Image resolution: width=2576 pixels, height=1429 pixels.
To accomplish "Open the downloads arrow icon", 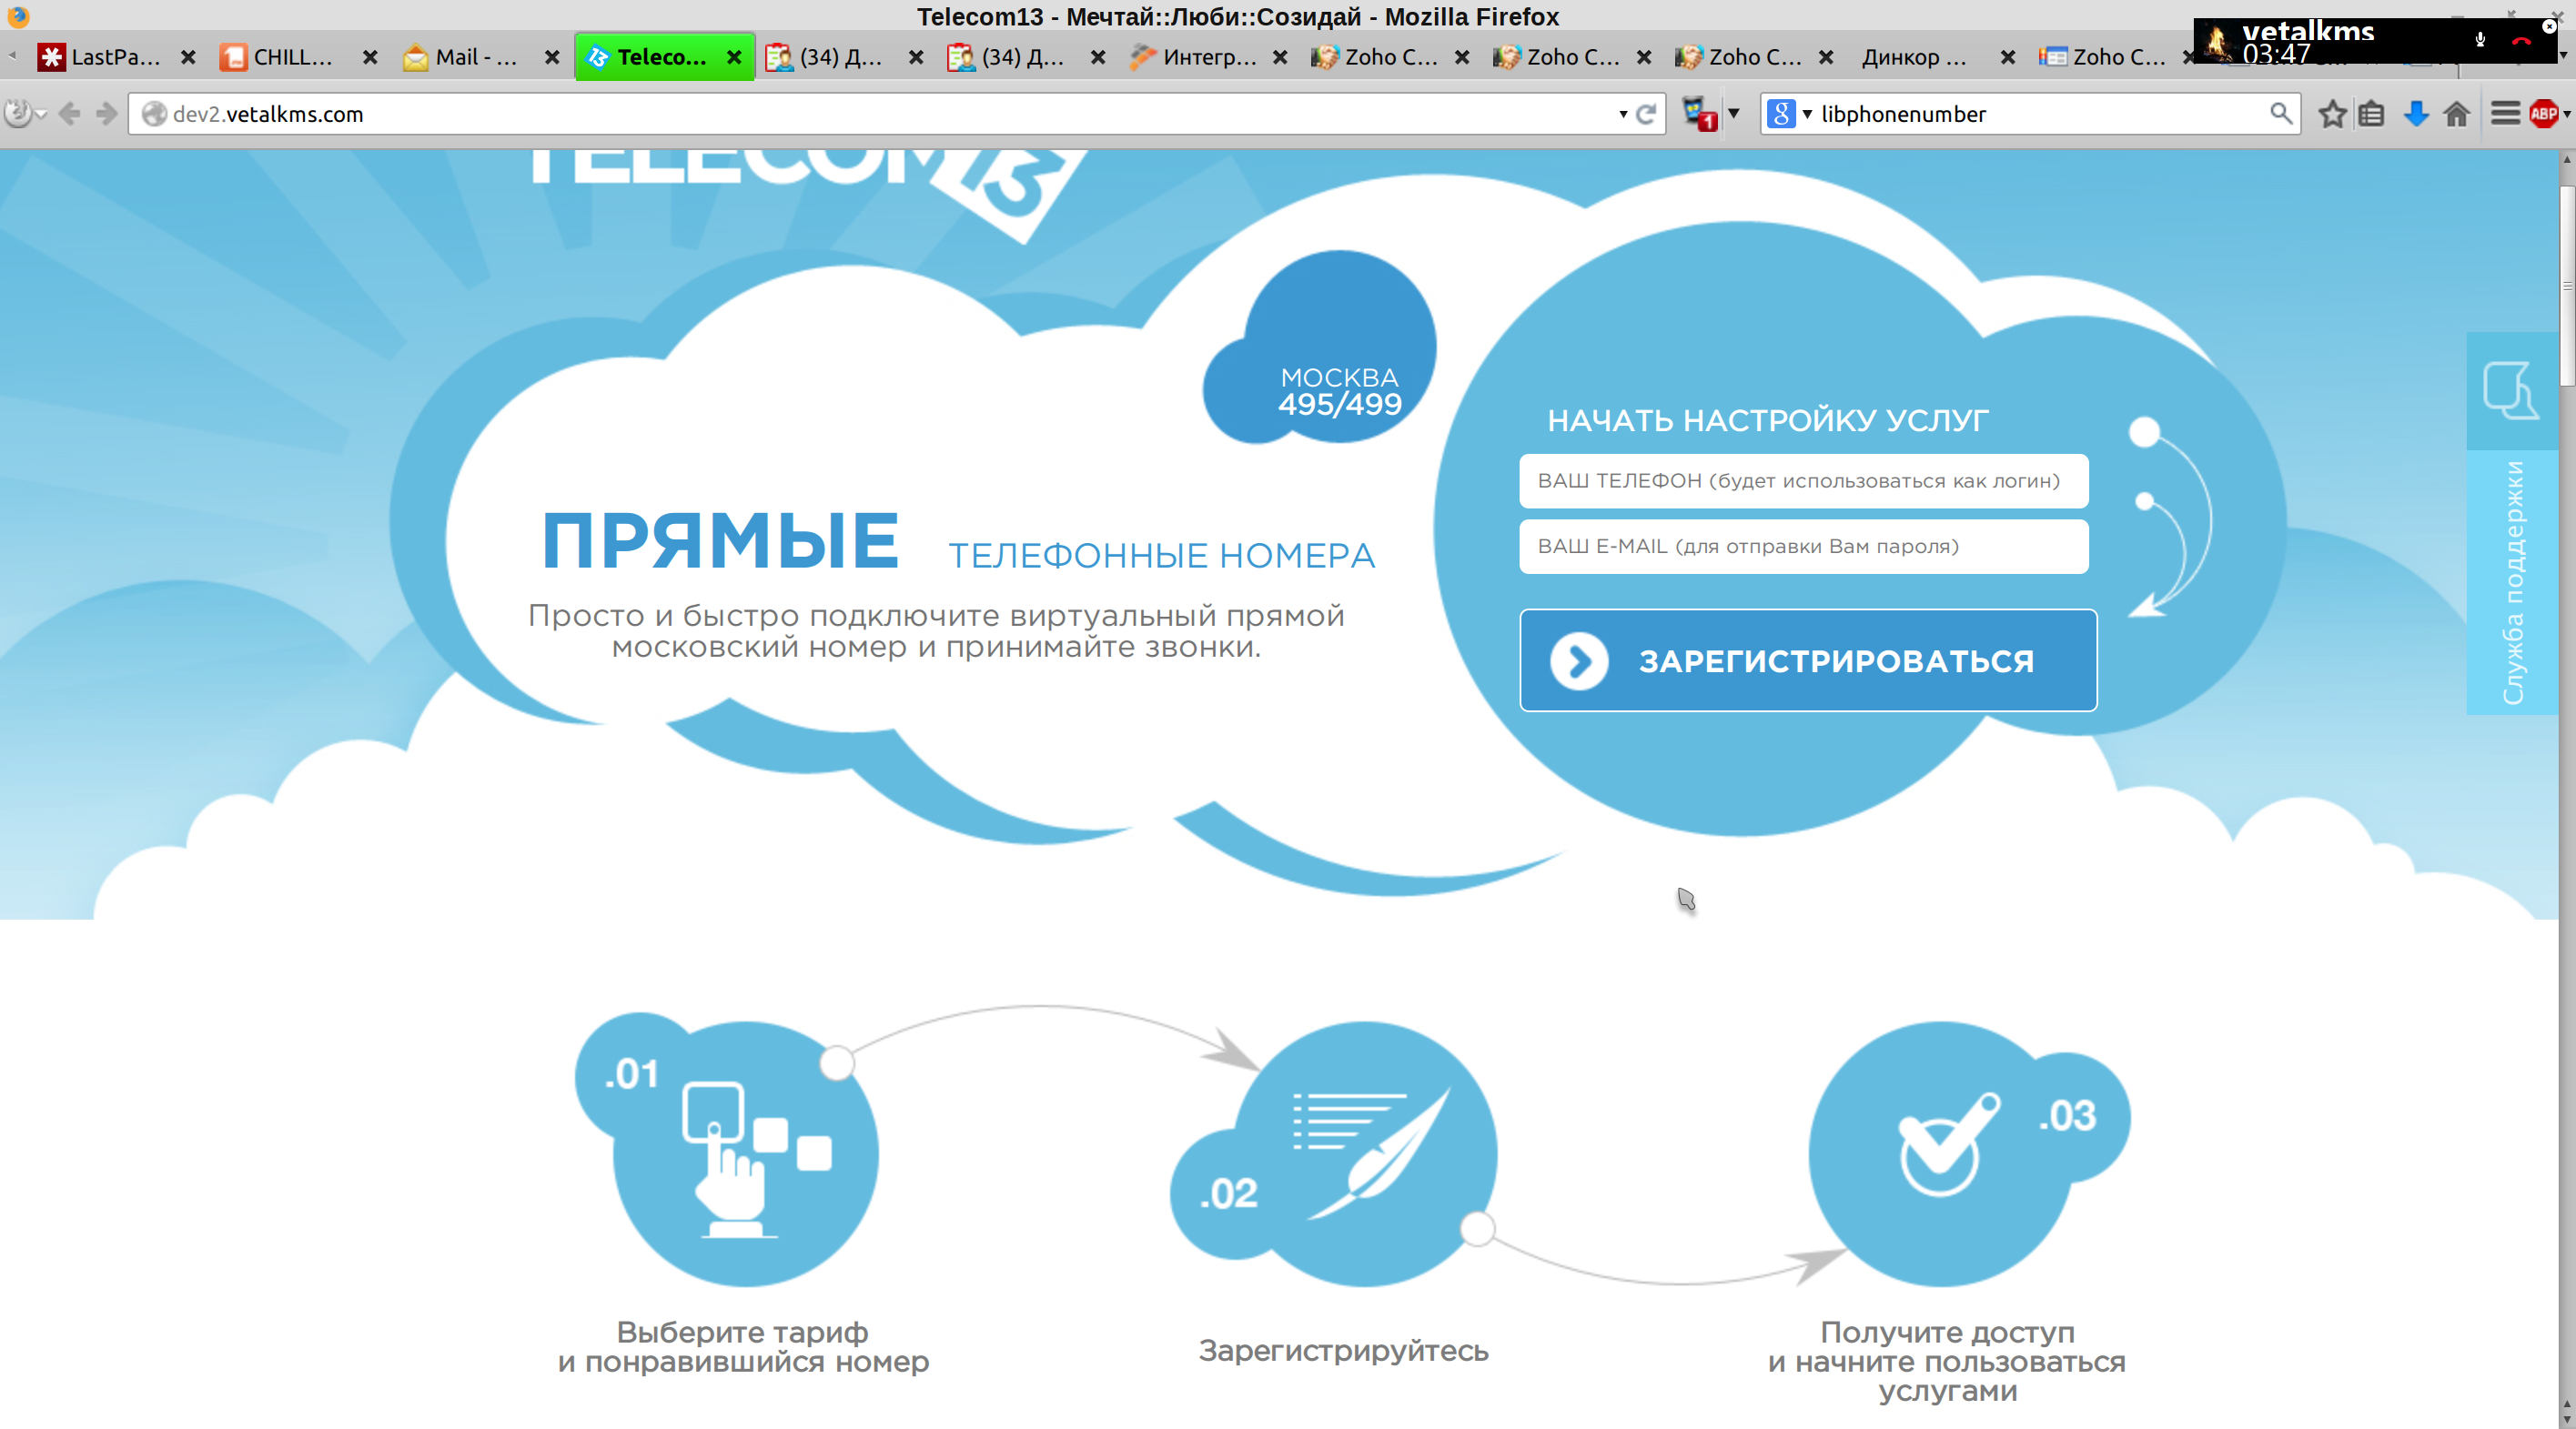I will click(x=2415, y=114).
